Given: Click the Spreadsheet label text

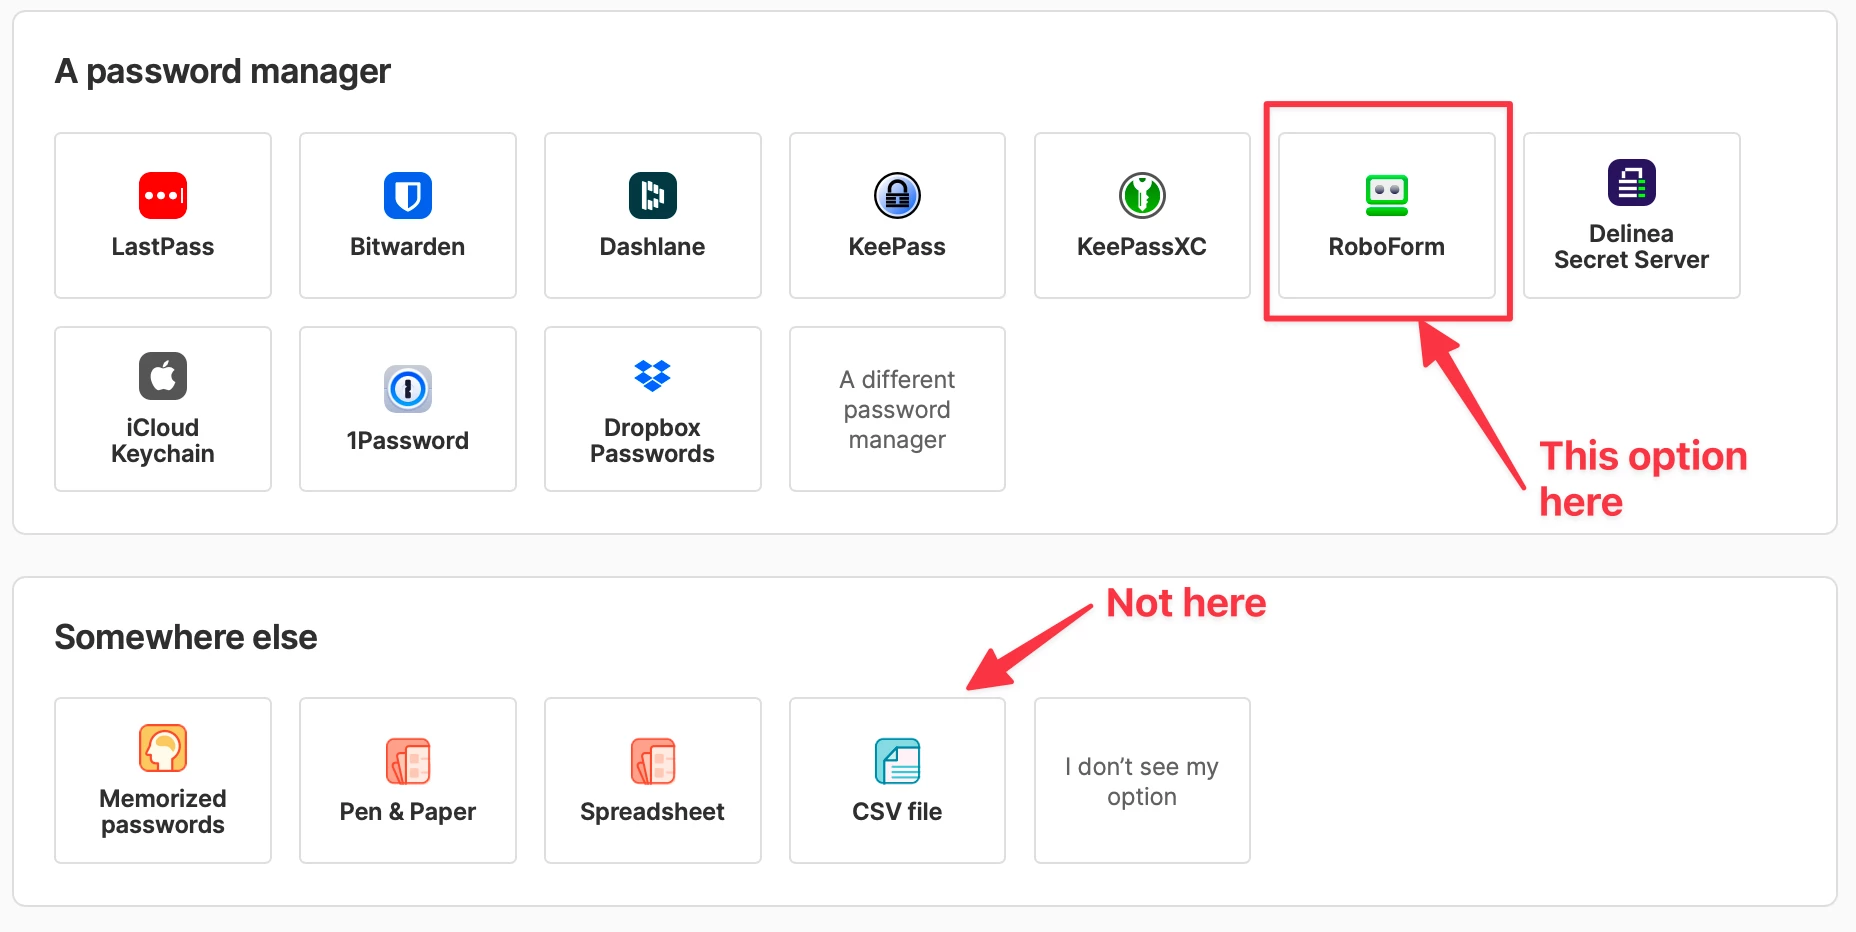Looking at the screenshot, I should (x=653, y=812).
